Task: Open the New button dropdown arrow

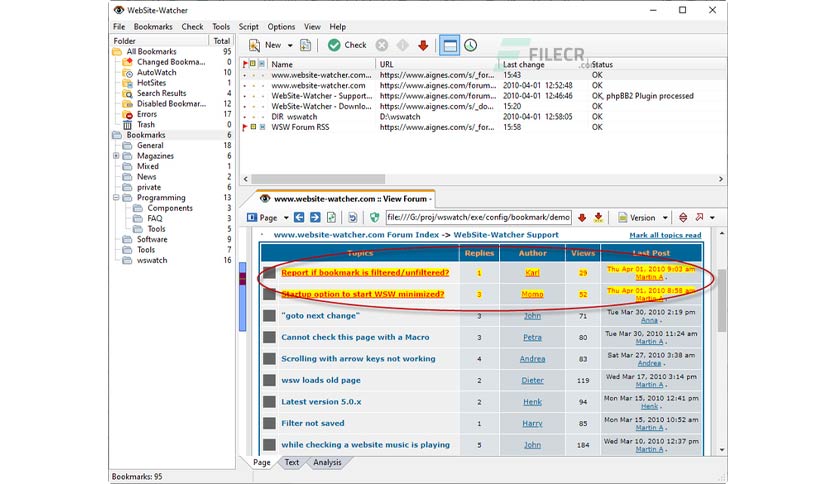Action: click(x=290, y=45)
